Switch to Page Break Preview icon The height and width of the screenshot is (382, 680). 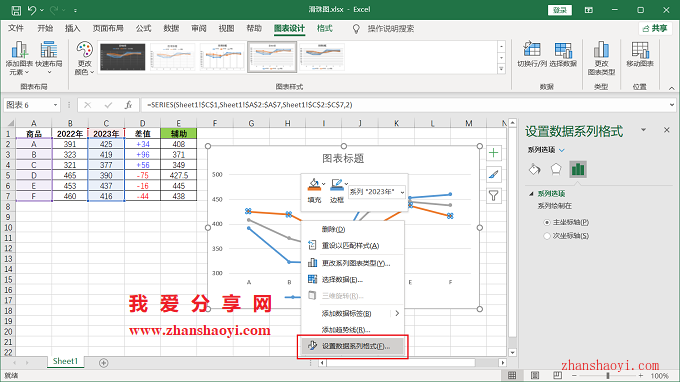click(x=557, y=375)
